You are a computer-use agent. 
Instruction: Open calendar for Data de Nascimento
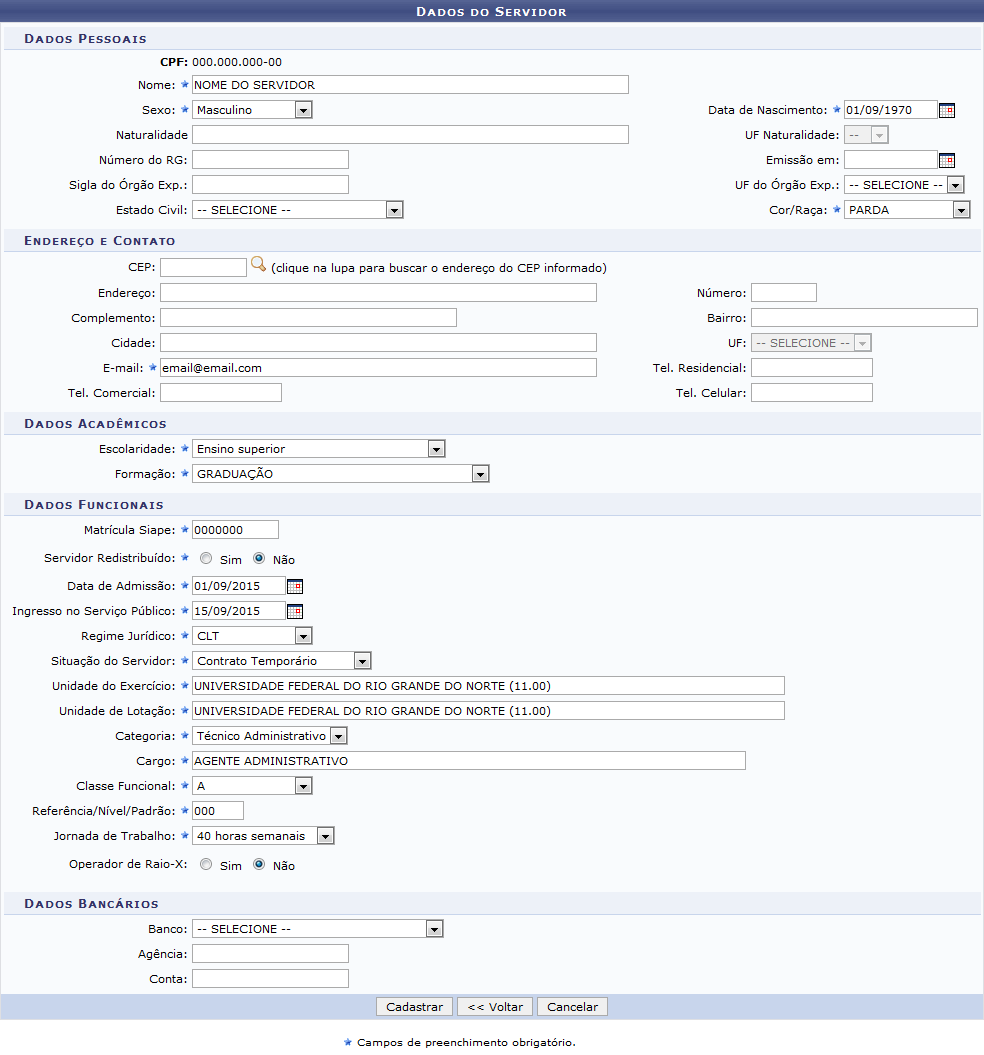[946, 110]
